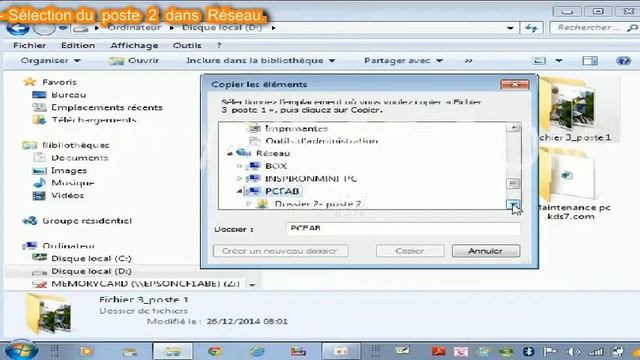Select Disque local (D:) in sidebar
640x360 pixels.
click(91, 271)
